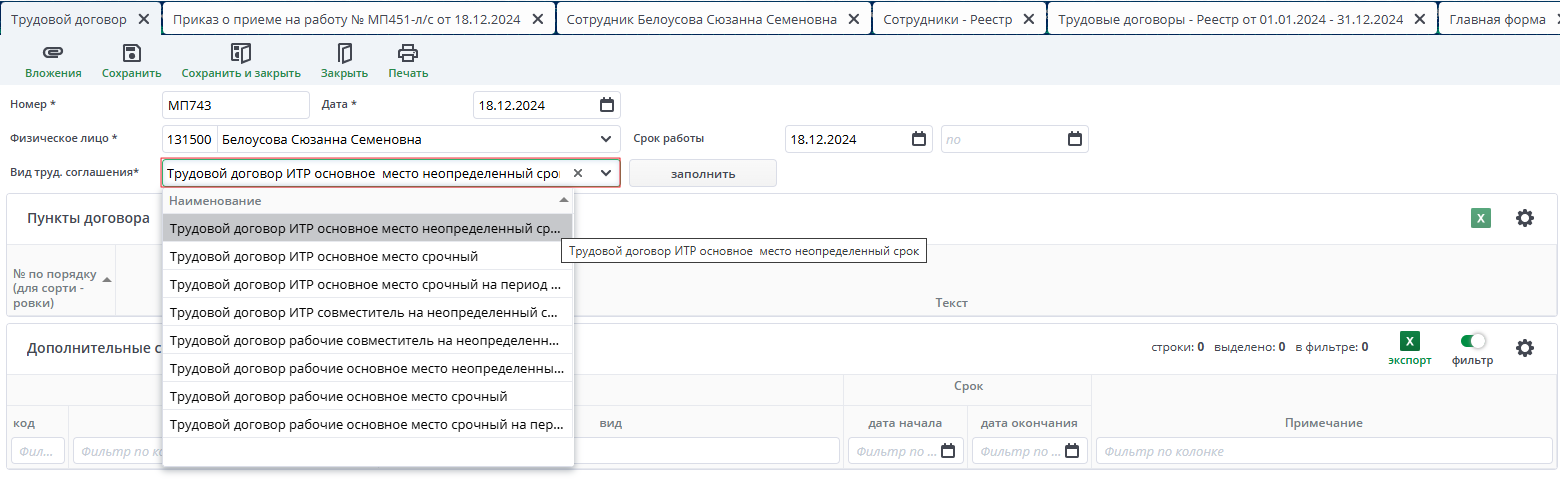Click Сохранить и закрыть toolbar icon
The image size is (1560, 479).
pyautogui.click(x=241, y=54)
